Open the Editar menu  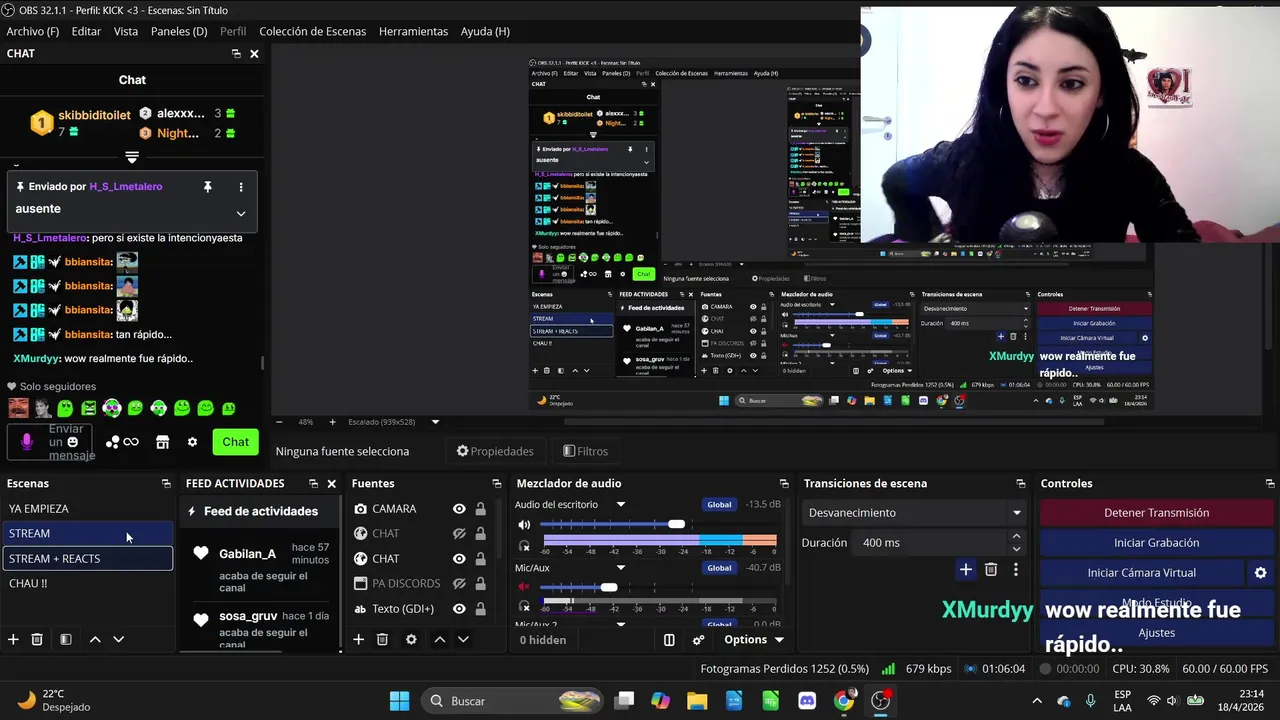pos(86,31)
